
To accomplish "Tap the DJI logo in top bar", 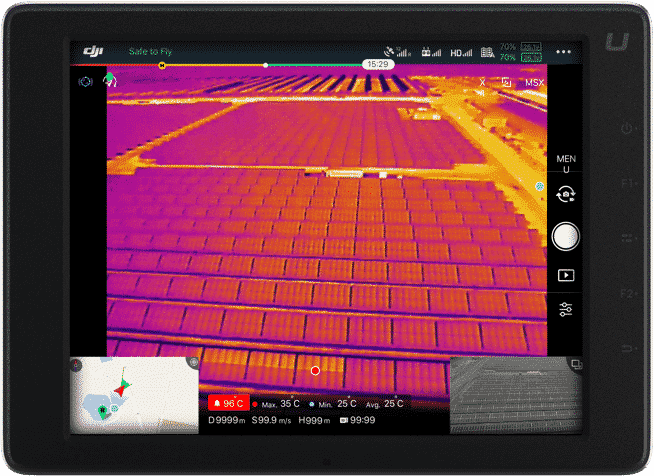I will pos(94,51).
